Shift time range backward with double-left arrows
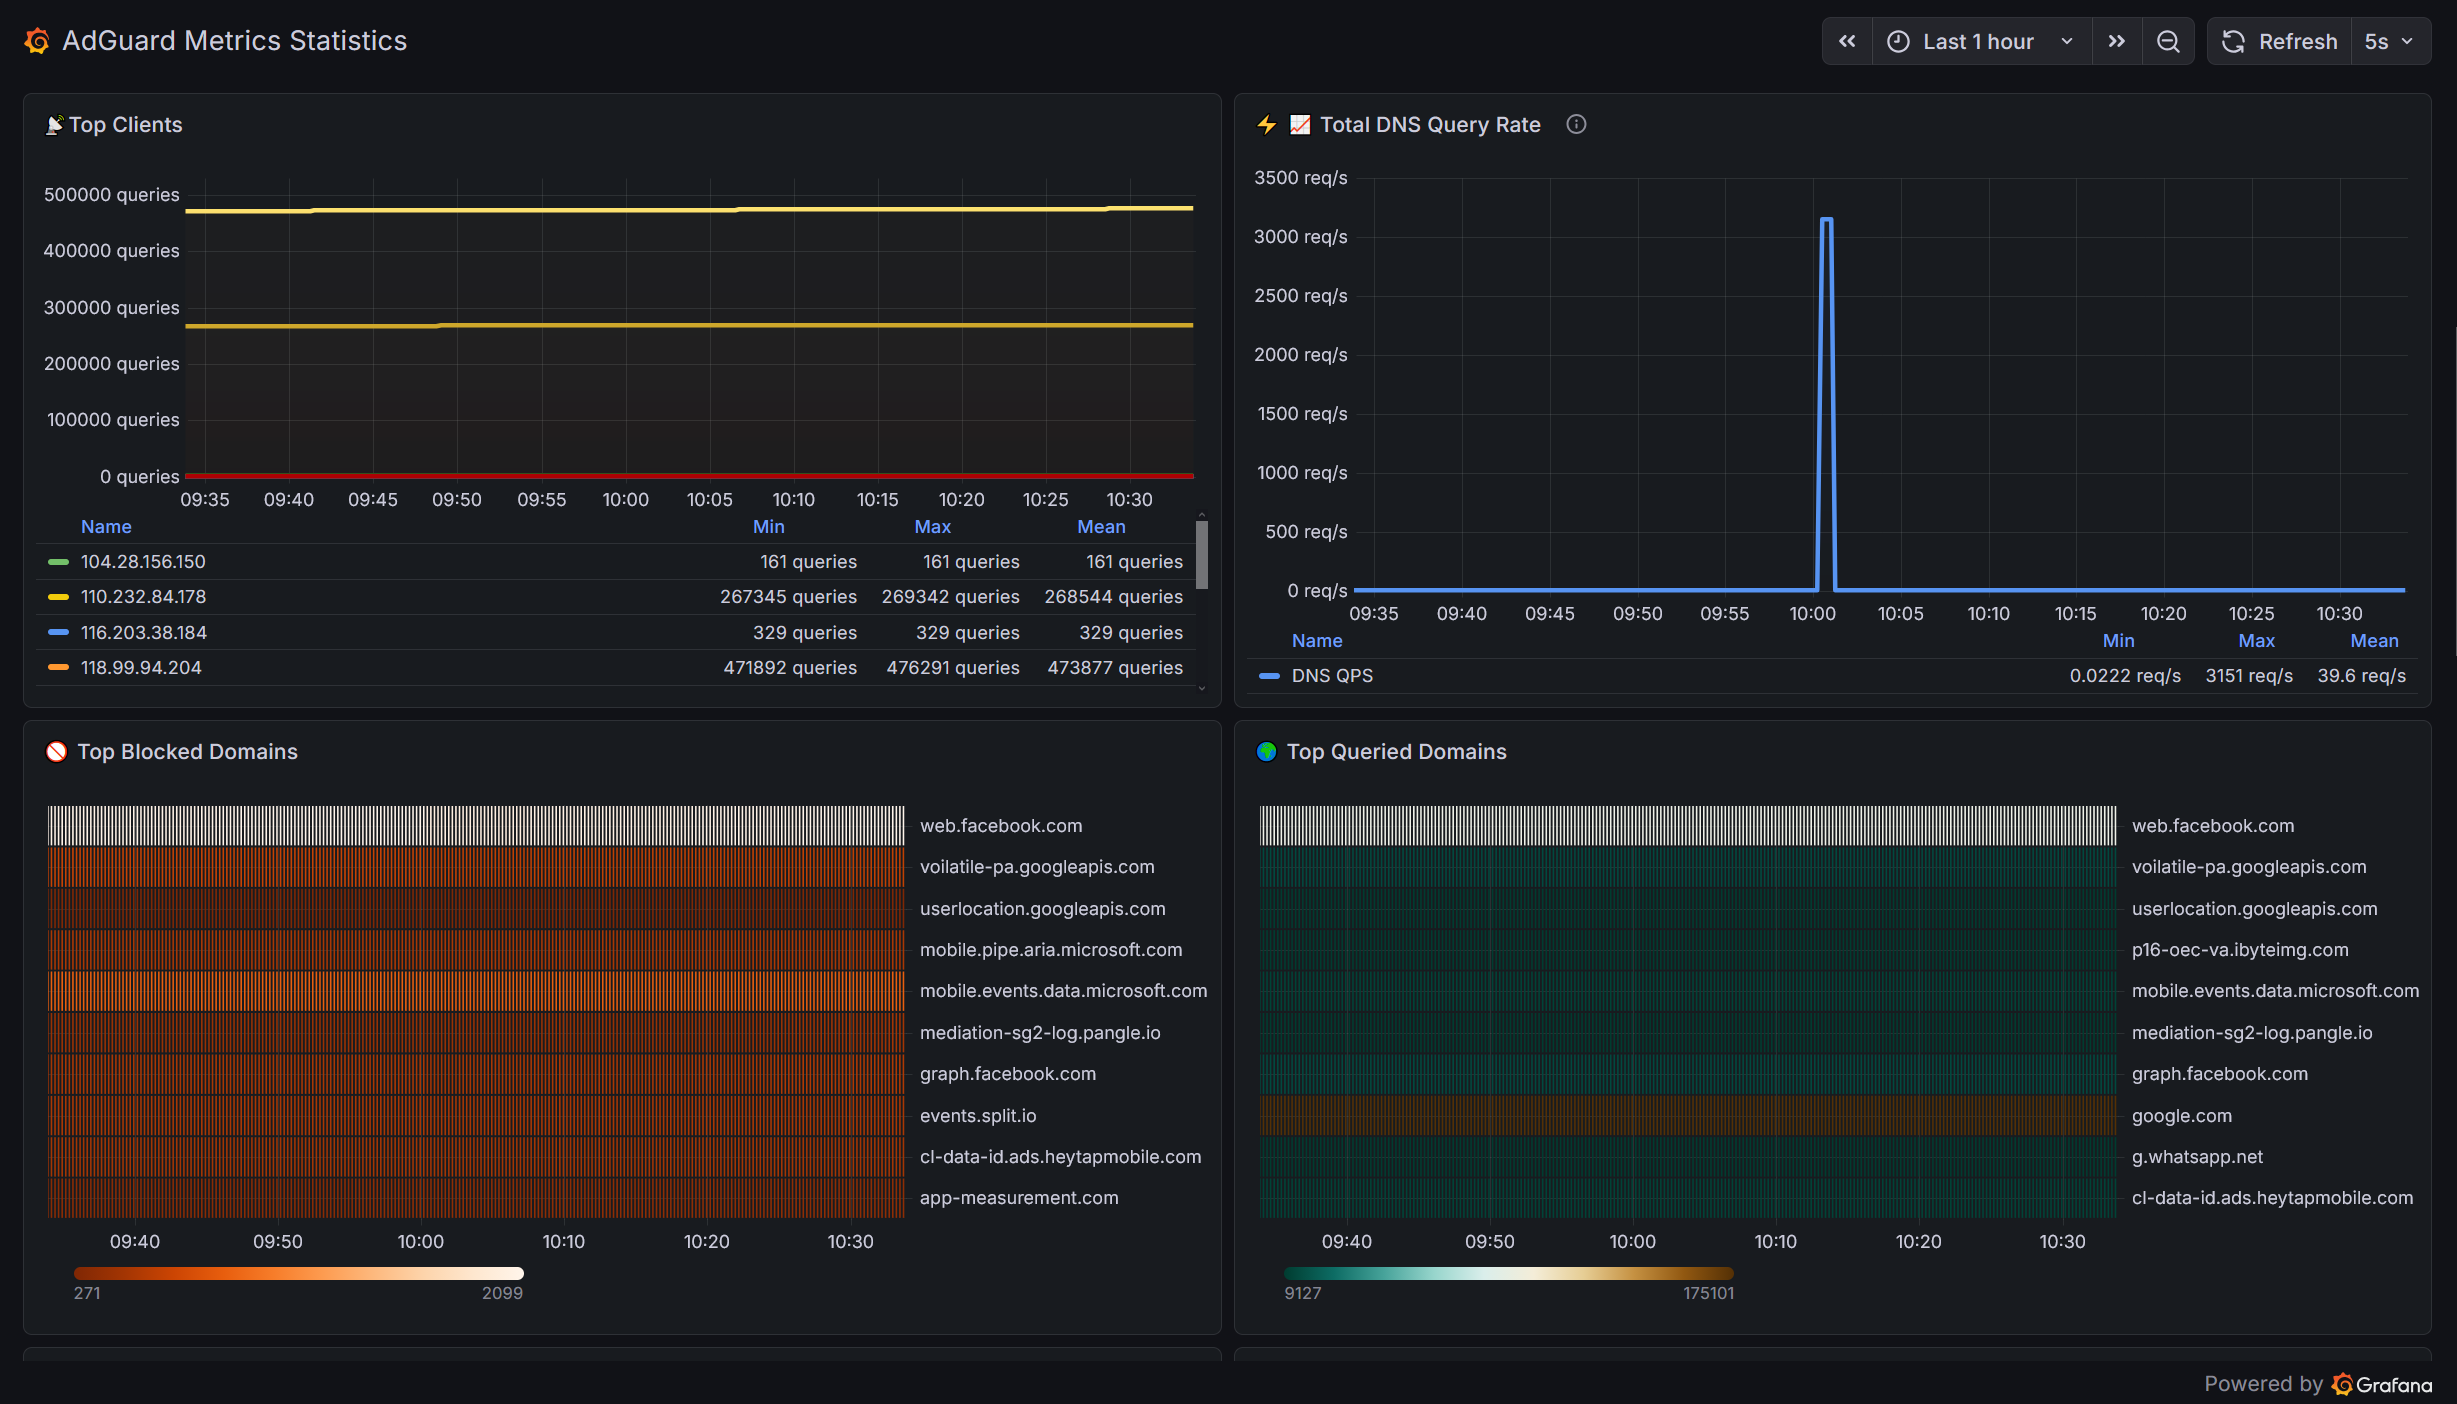The width and height of the screenshot is (2457, 1404). (1847, 41)
